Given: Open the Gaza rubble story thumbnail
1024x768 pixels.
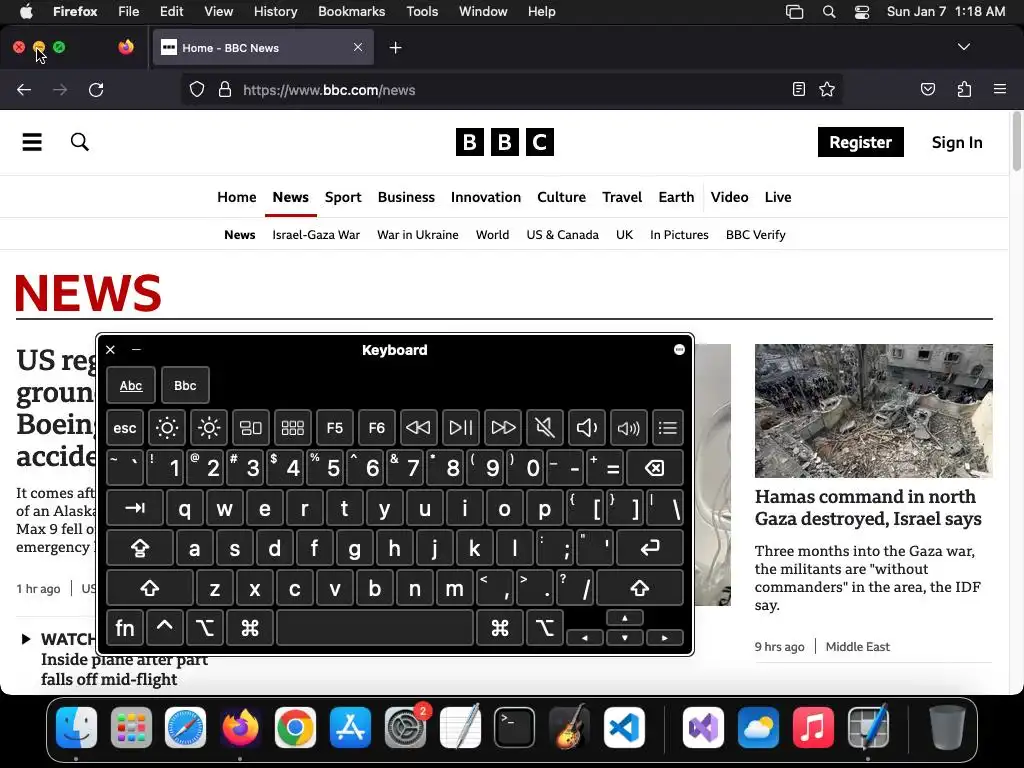Looking at the screenshot, I should point(874,411).
